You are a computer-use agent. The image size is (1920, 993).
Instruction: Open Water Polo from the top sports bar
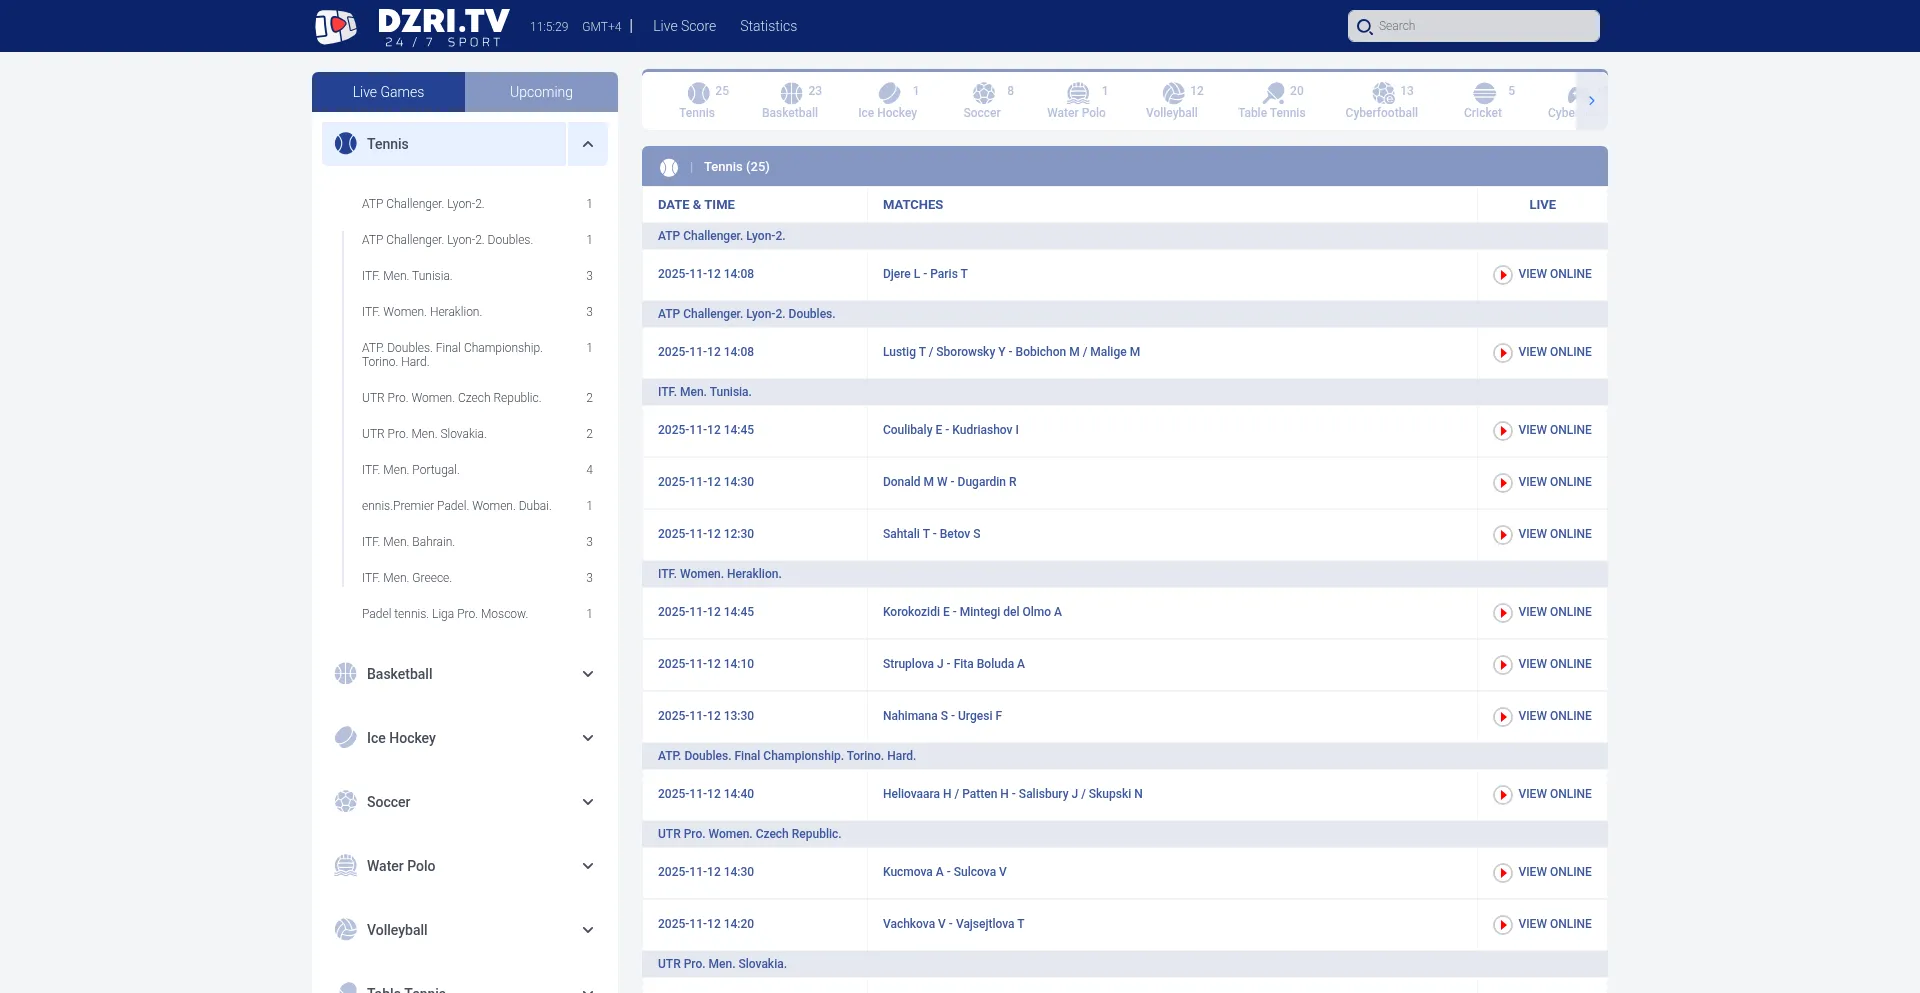pos(1077,94)
